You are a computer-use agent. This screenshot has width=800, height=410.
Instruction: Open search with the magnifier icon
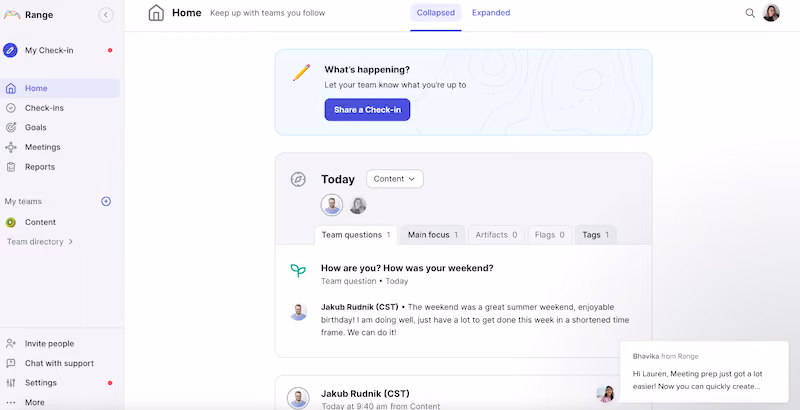click(x=749, y=13)
